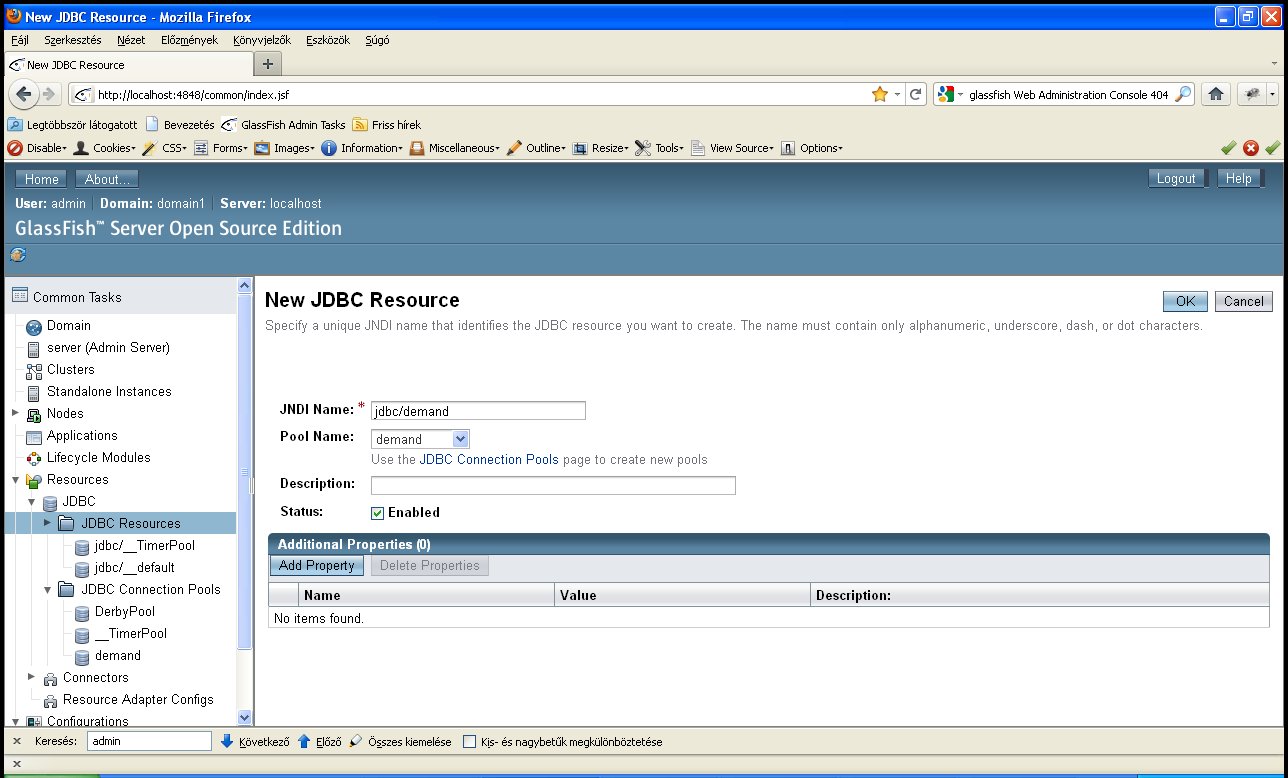Expand the Configurations tree node
The image size is (1288, 778).
tap(15, 721)
